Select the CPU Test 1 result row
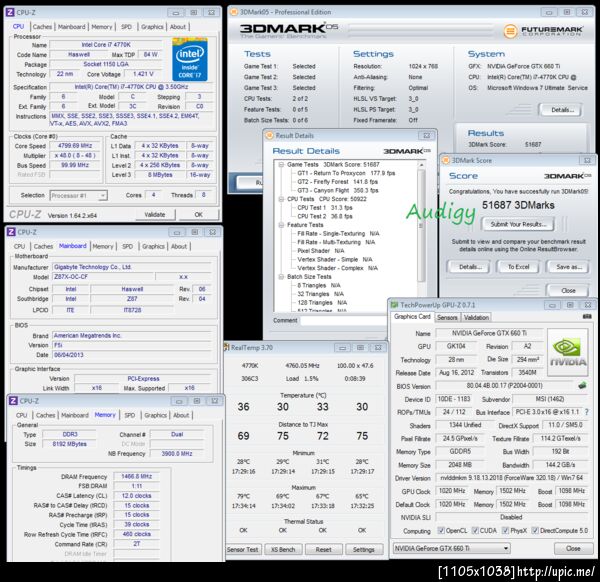This screenshot has width=600, height=582. tap(324, 208)
